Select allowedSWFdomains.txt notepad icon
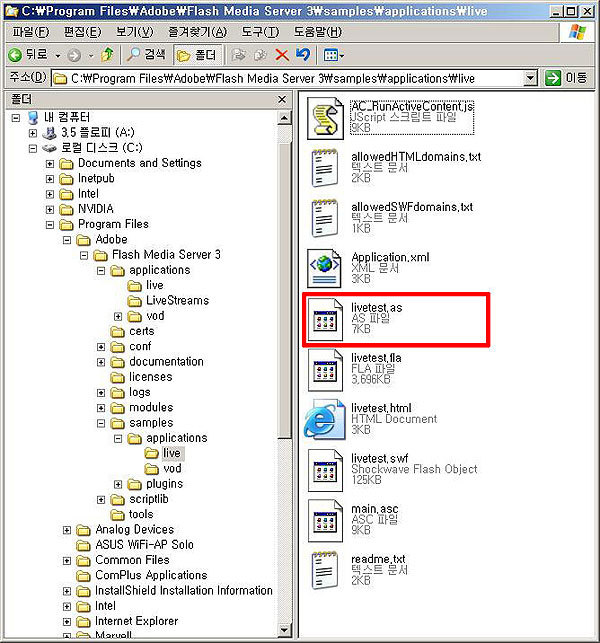Viewport: 600px width, 643px height. (x=325, y=219)
